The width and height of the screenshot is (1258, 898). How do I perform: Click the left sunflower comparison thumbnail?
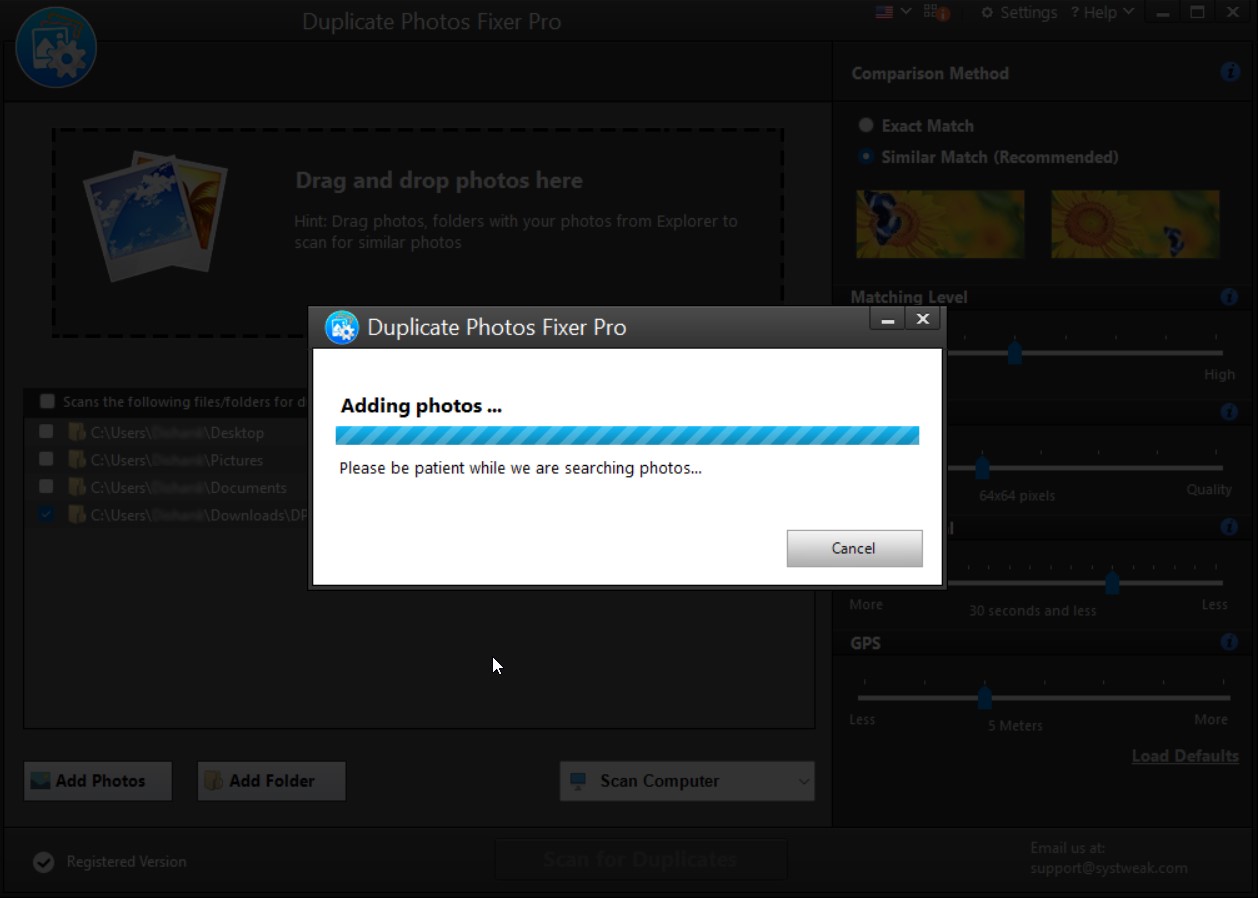(x=939, y=224)
